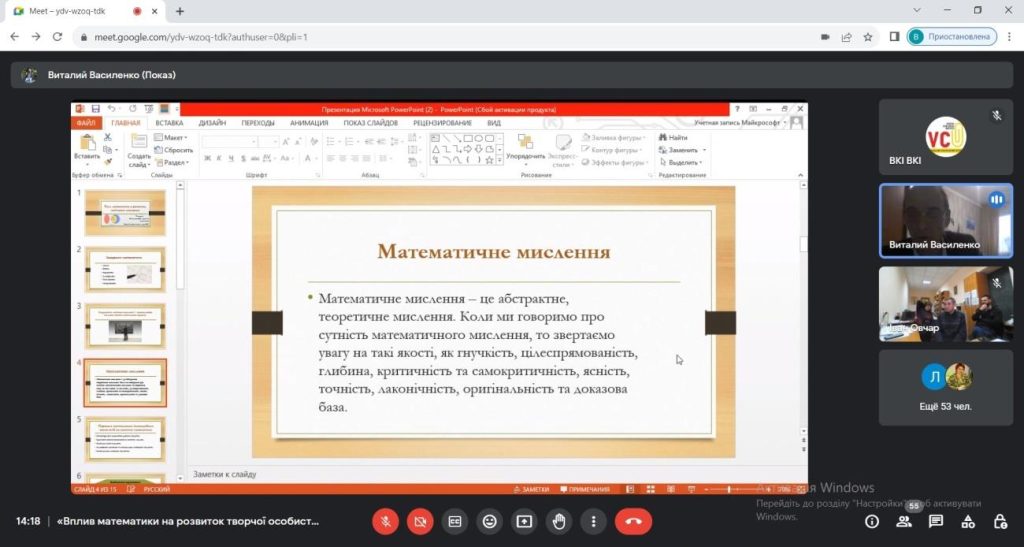Open a new Chrome tab
The height and width of the screenshot is (547, 1024).
coord(180,11)
